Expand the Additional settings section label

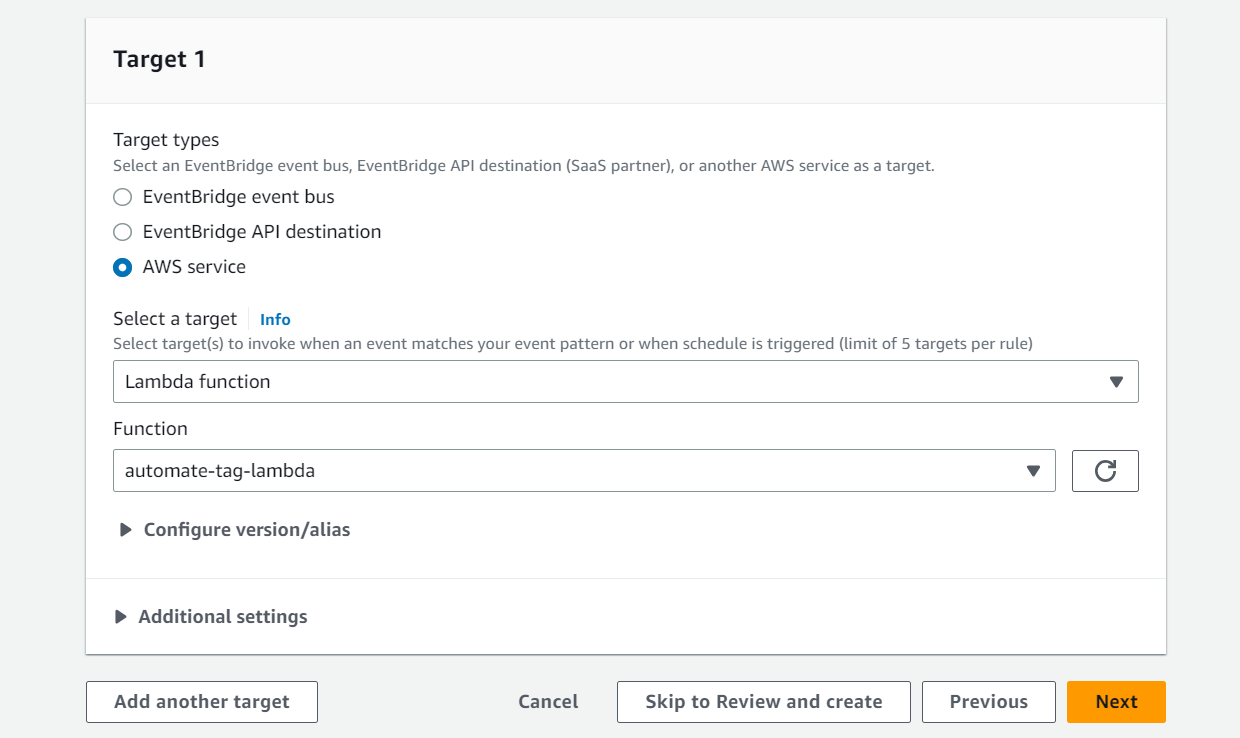(x=223, y=617)
